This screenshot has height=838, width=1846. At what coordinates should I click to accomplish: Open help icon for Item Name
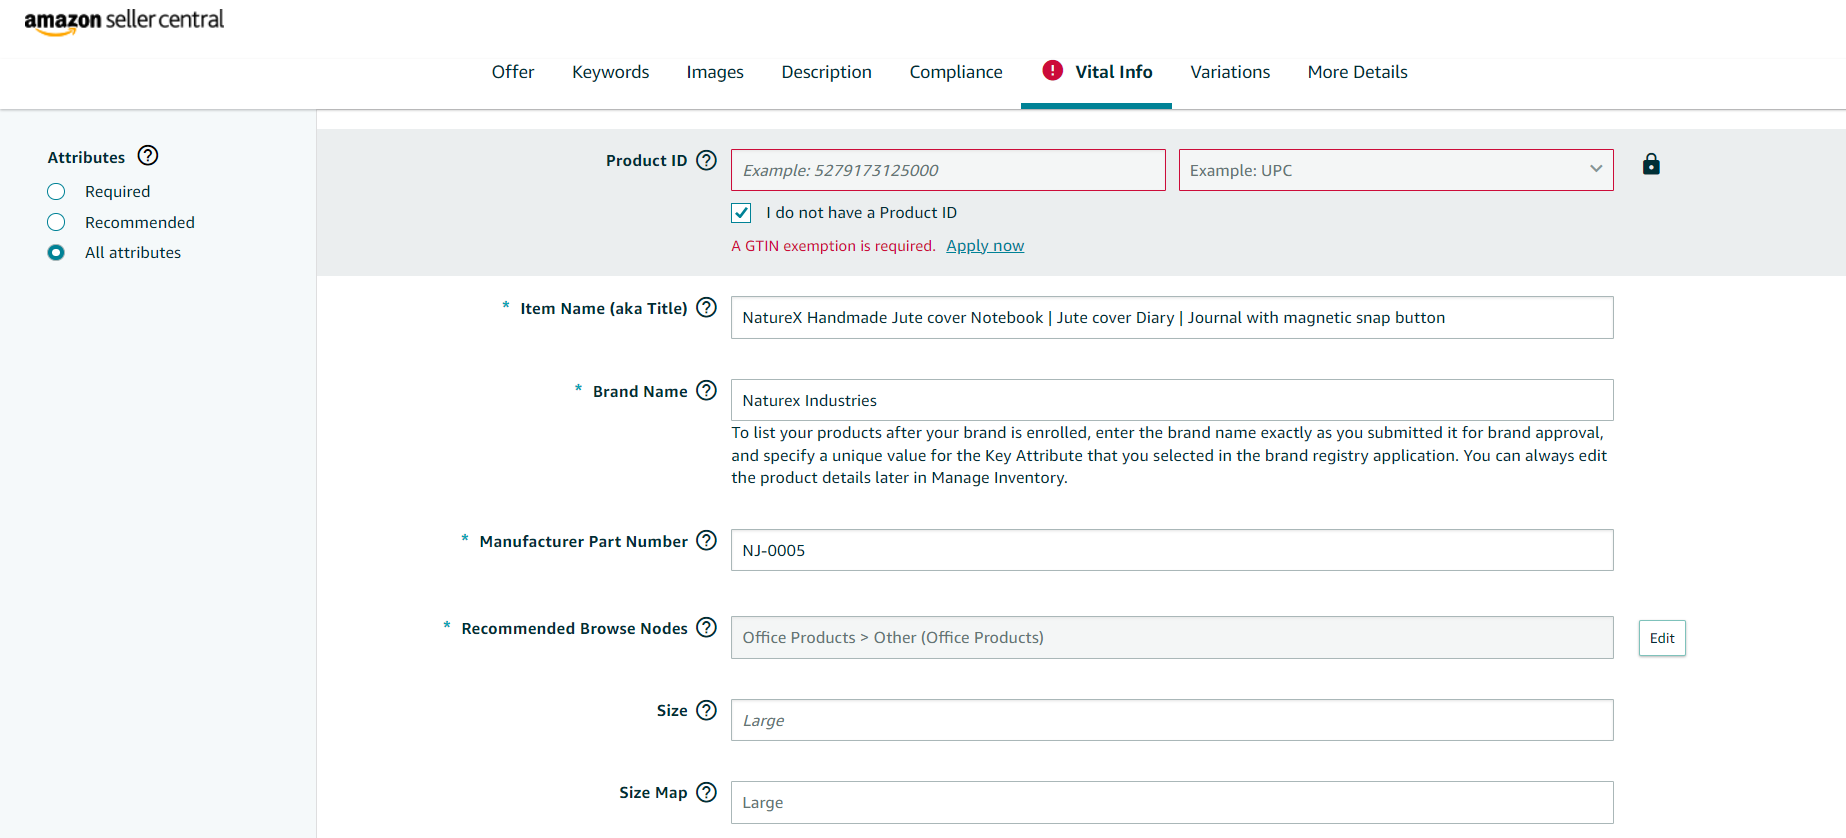[707, 308]
